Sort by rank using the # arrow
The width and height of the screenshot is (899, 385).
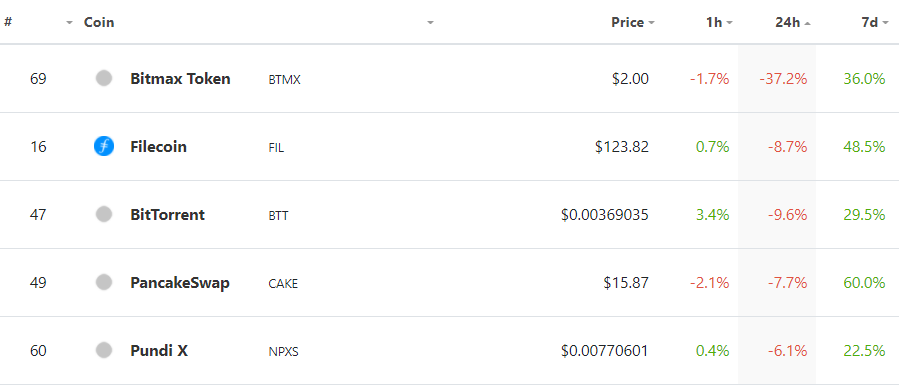pyautogui.click(x=69, y=23)
